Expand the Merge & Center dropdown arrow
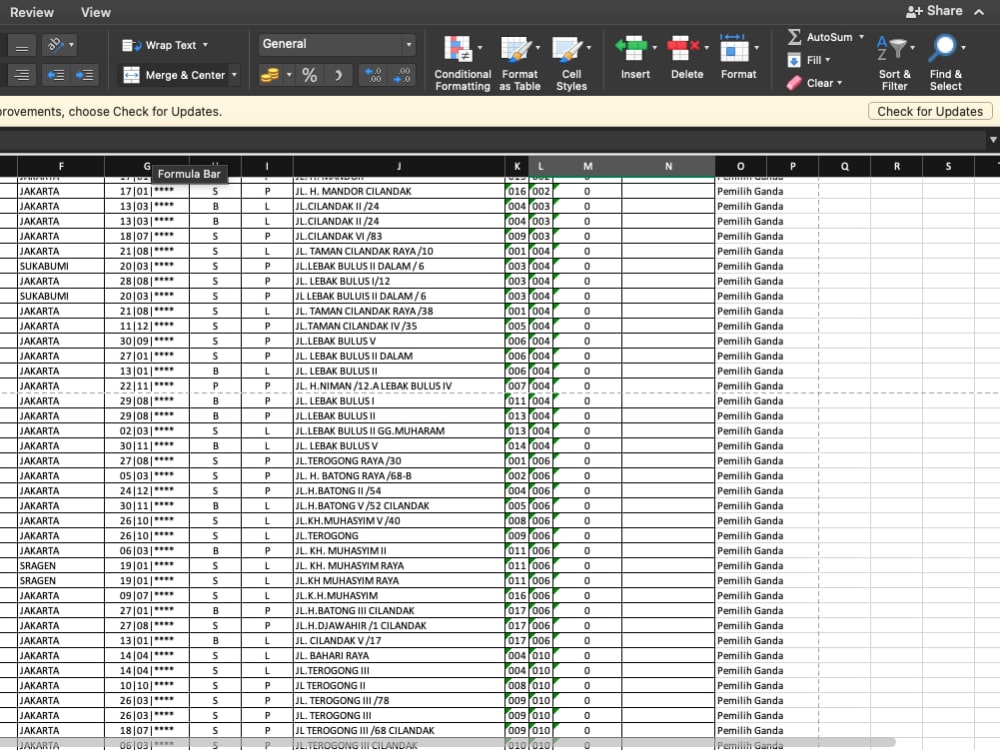1000x750 pixels. coord(234,75)
